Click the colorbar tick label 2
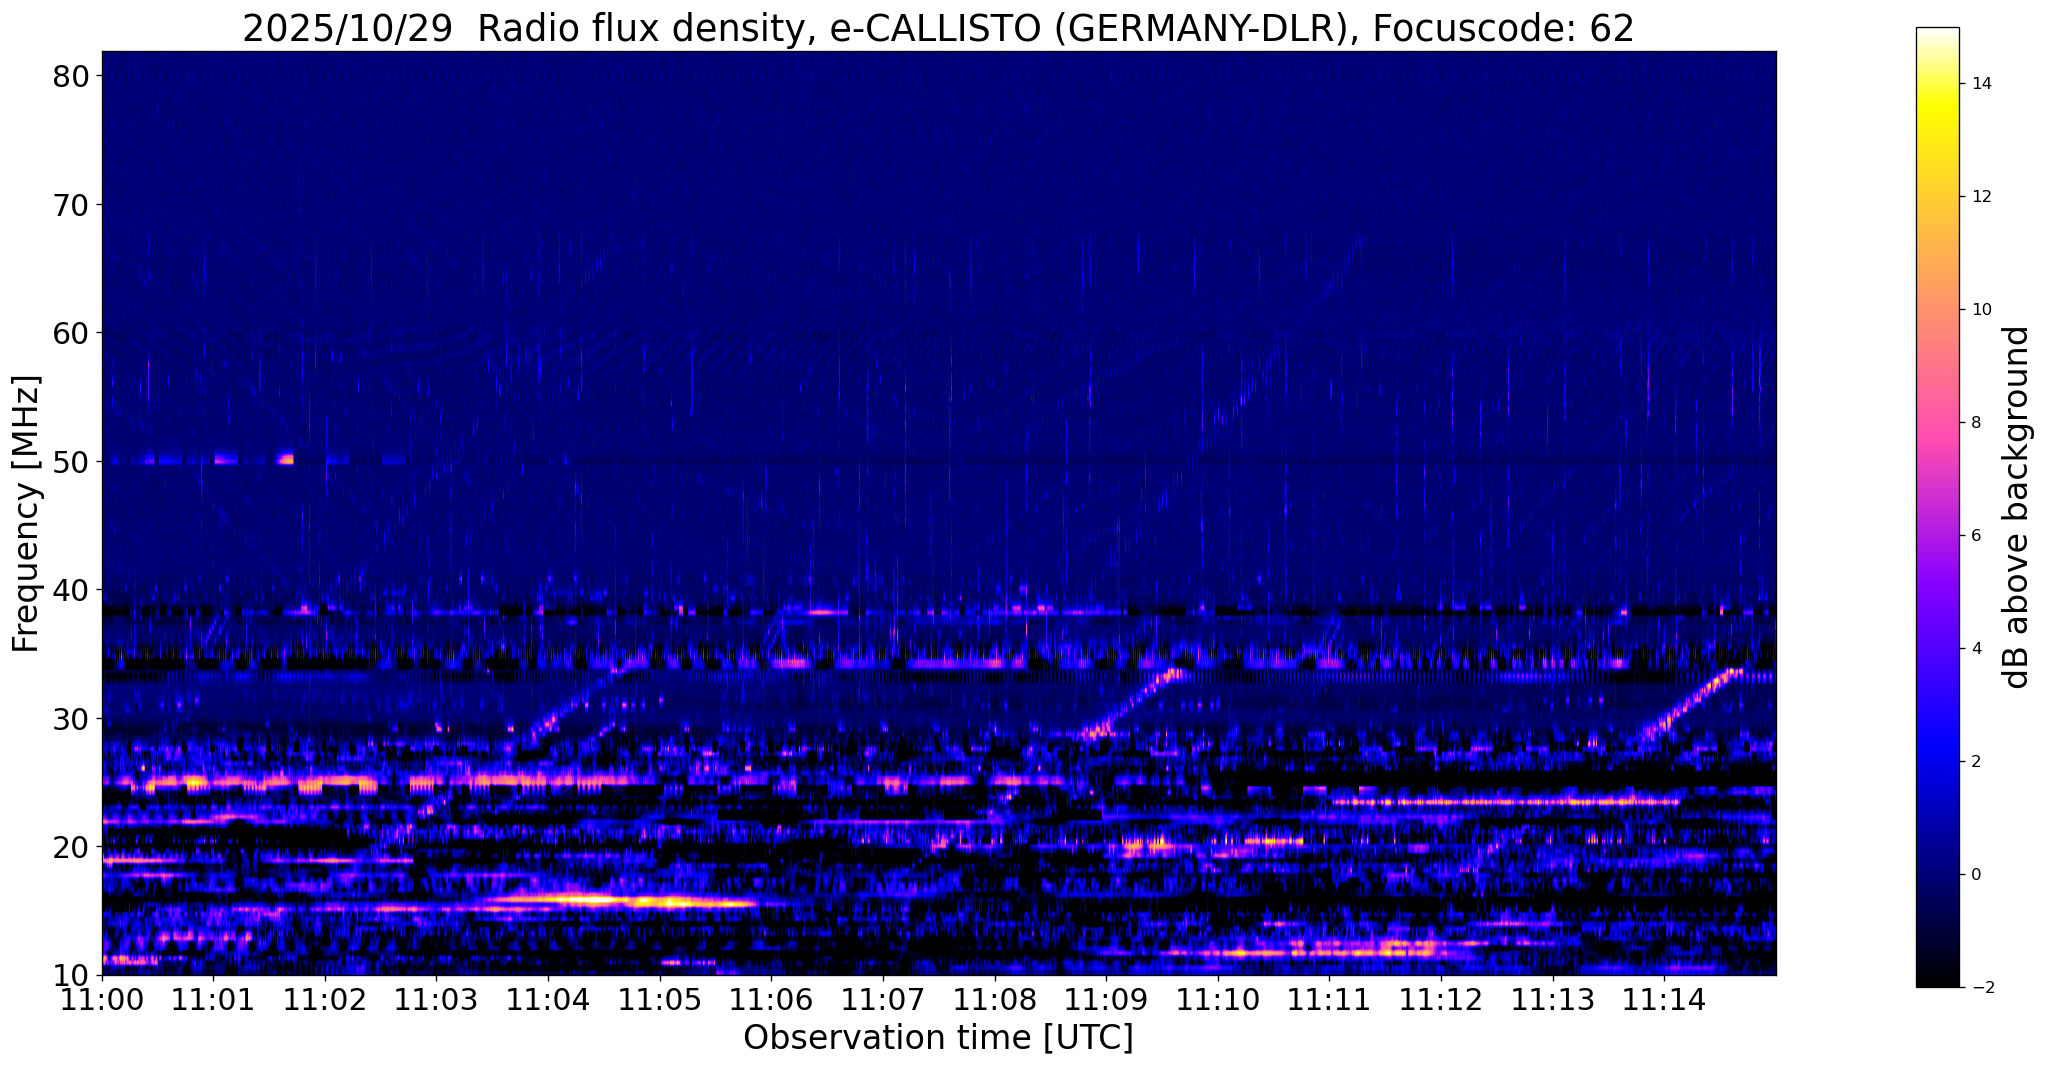The image size is (2047, 1067). coord(1976,762)
